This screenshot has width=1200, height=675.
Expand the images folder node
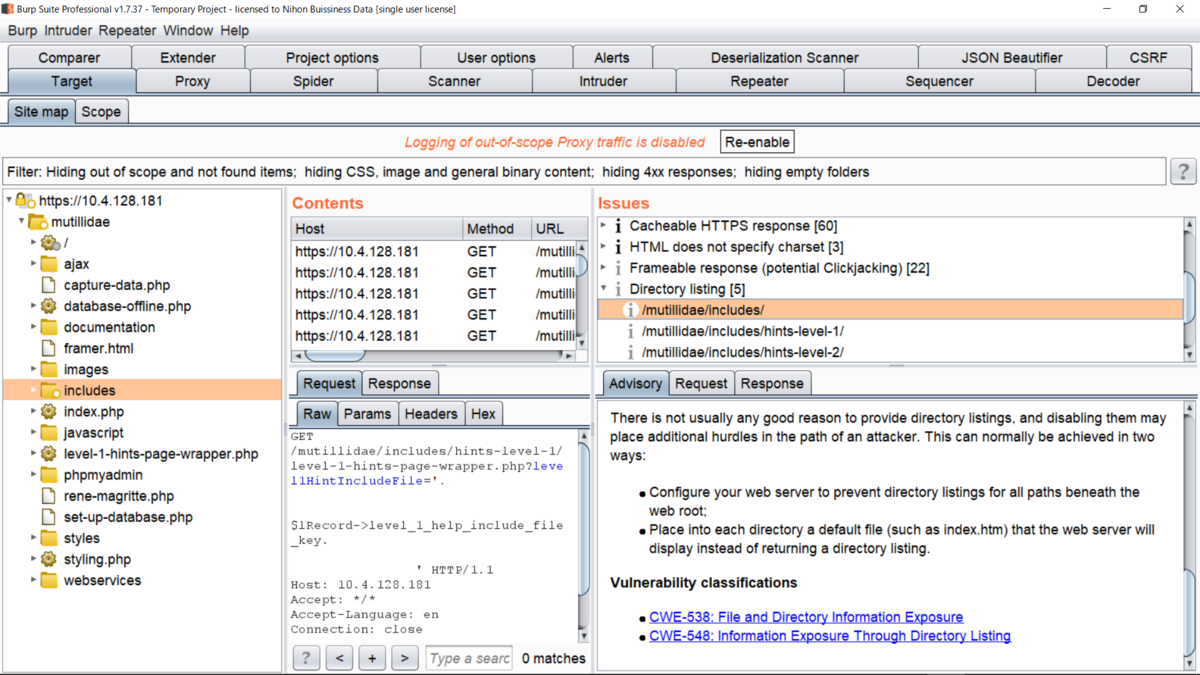pyautogui.click(x=33, y=369)
